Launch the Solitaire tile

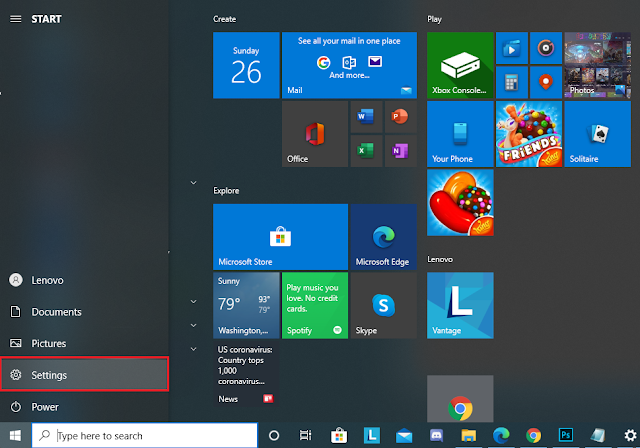pyautogui.click(x=598, y=134)
